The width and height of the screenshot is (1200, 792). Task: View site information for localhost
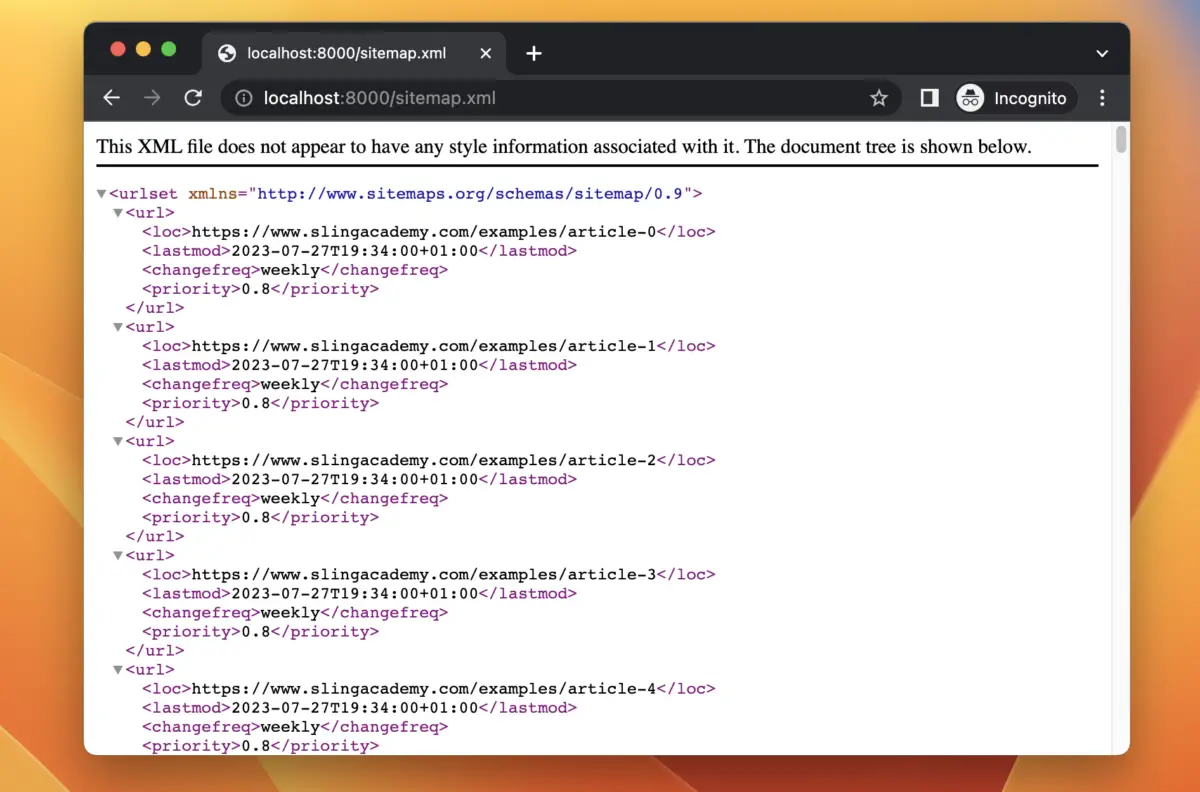(x=243, y=98)
